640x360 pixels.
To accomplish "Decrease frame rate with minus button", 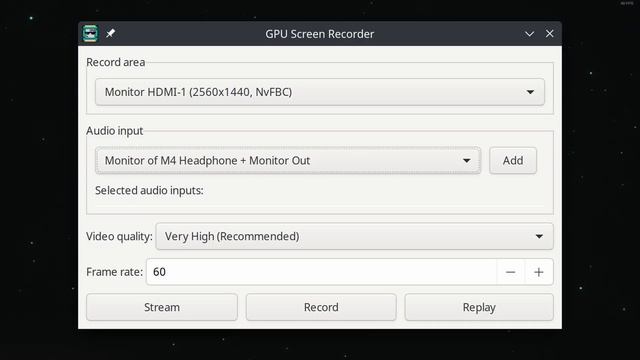I will [x=511, y=272].
